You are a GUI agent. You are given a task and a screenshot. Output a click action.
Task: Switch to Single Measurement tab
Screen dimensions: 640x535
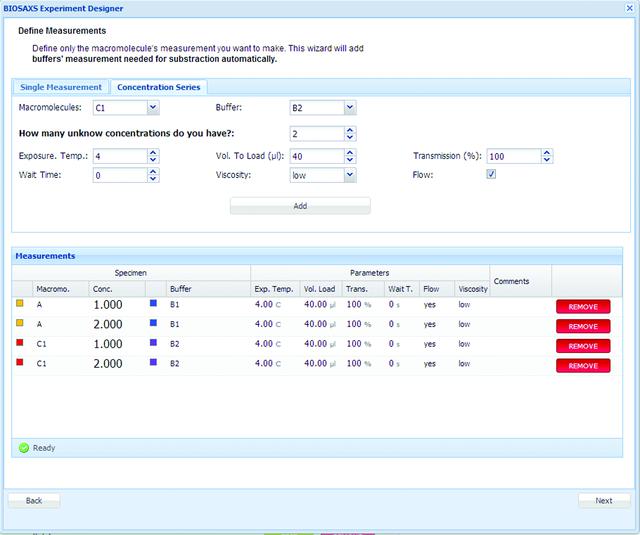(61, 87)
